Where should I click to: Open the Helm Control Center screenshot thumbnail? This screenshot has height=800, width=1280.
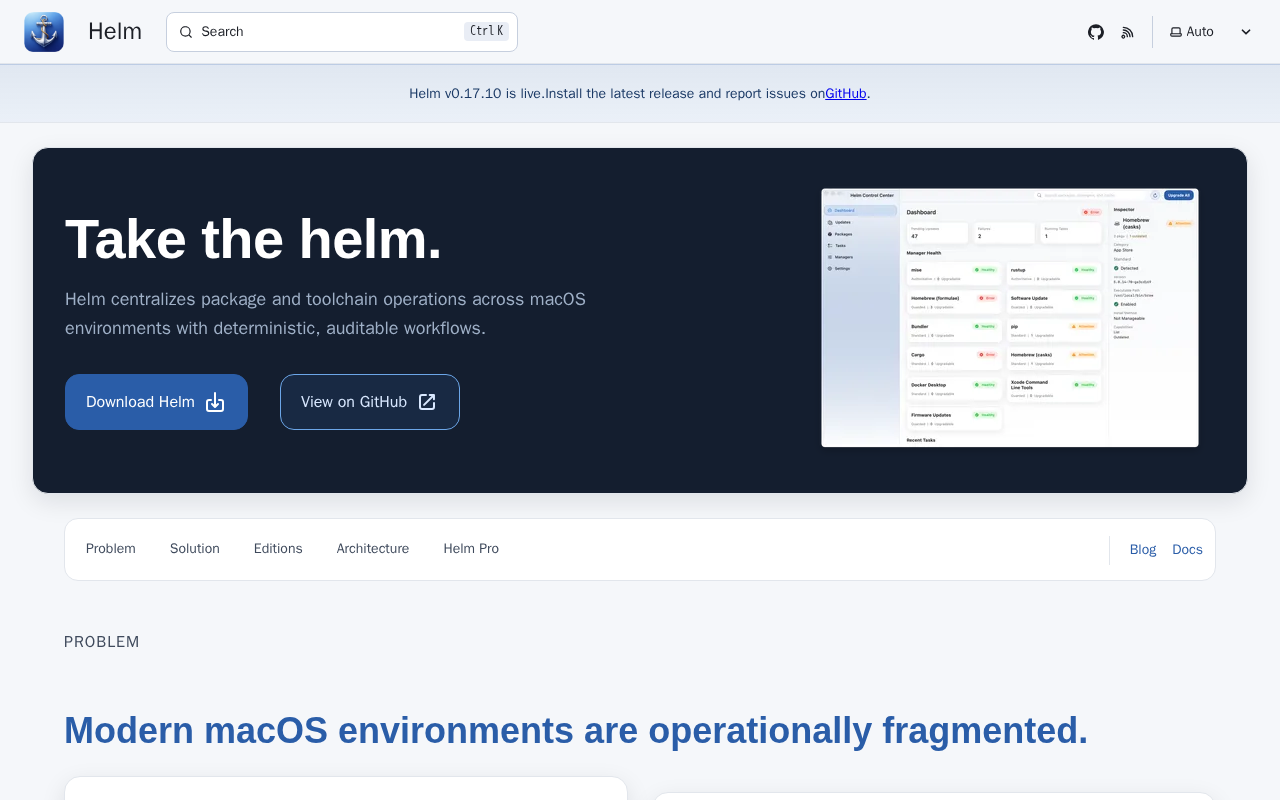(x=1010, y=318)
